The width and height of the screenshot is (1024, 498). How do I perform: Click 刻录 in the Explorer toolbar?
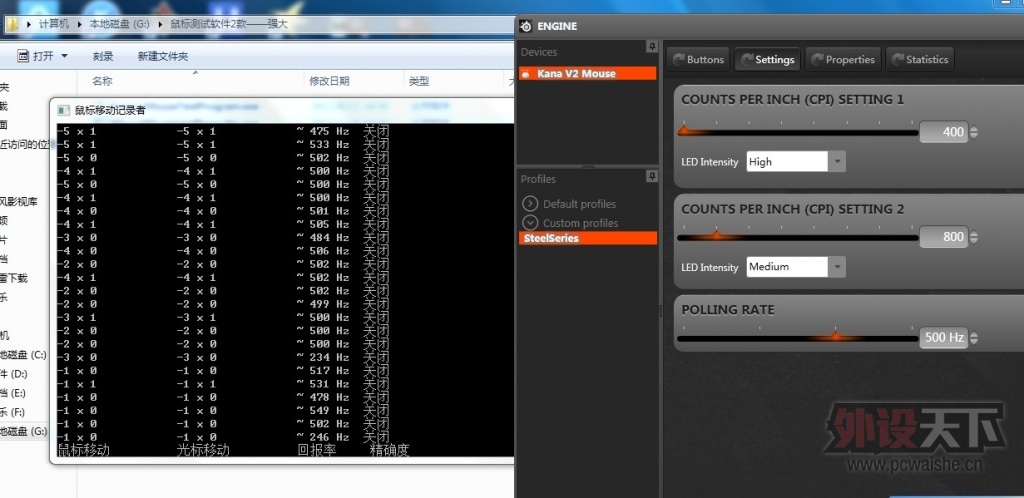(x=103, y=56)
